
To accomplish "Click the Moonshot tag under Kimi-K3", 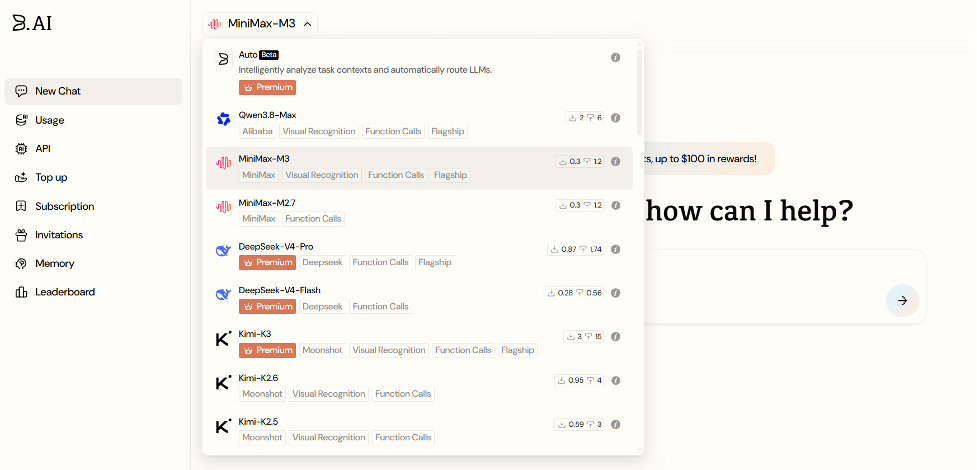I will point(322,350).
